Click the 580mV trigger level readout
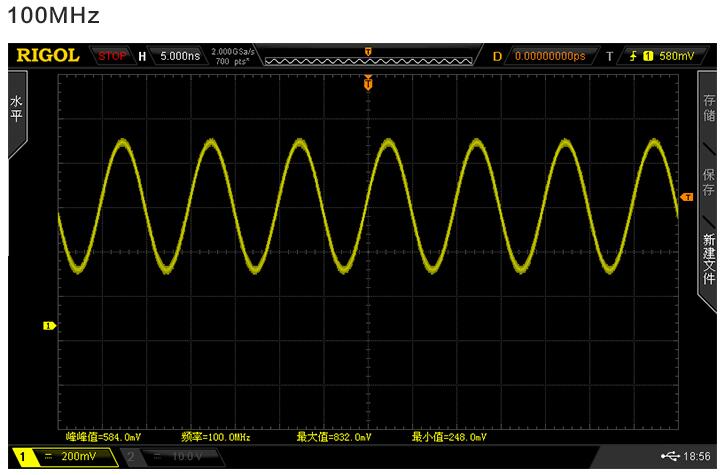 click(675, 56)
